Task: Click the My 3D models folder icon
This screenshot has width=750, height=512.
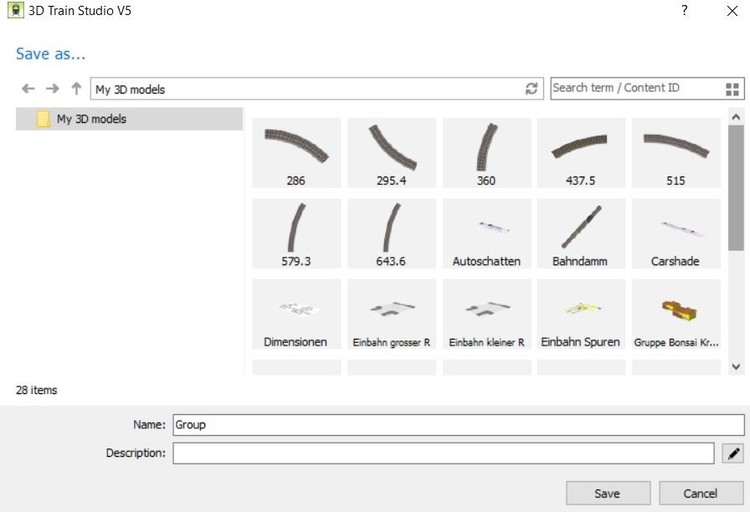Action: [x=43, y=119]
